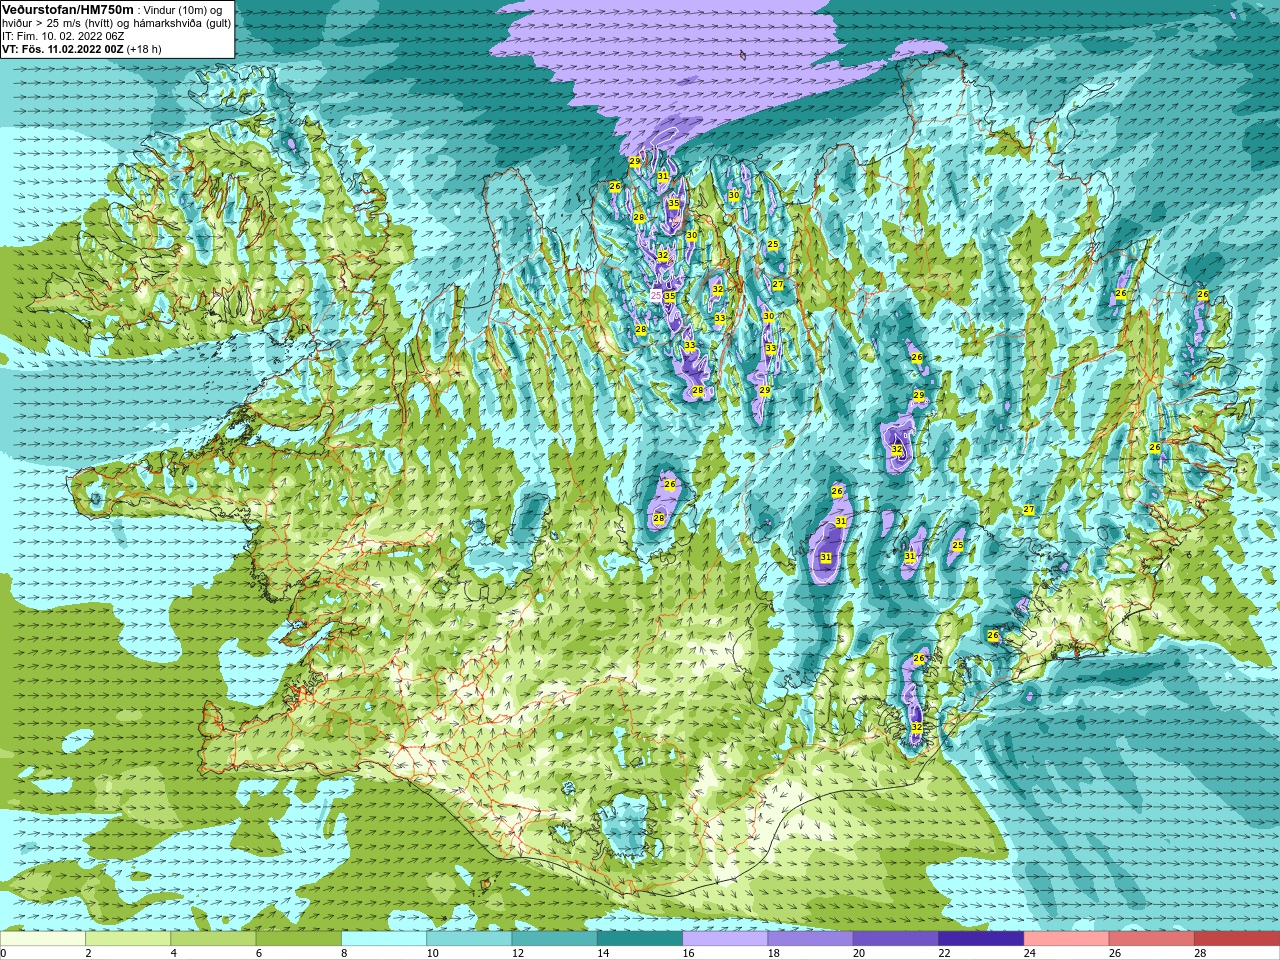Click the 18–20 m/s medium purple legend swatch

[811, 939]
